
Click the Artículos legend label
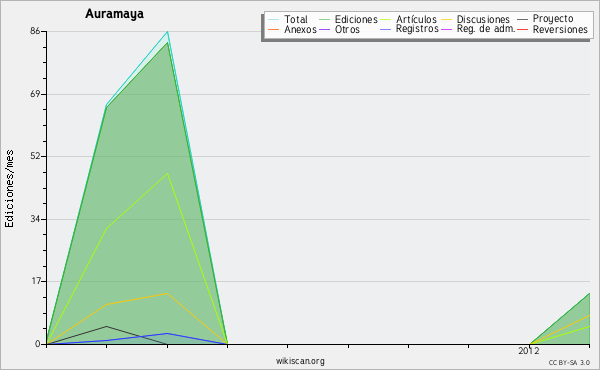tap(416, 19)
